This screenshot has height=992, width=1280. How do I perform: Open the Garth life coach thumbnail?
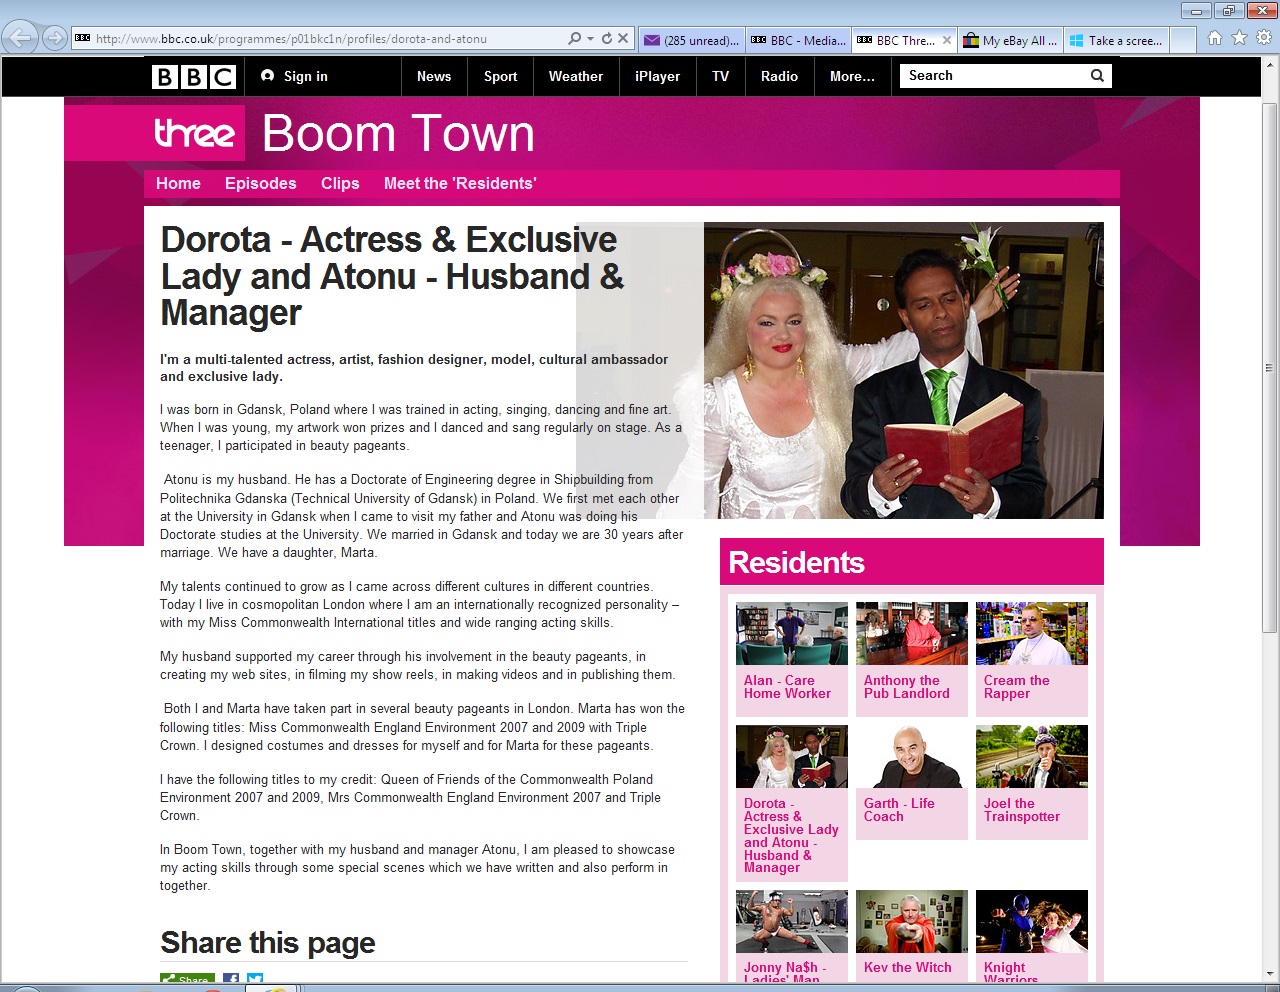coord(912,757)
